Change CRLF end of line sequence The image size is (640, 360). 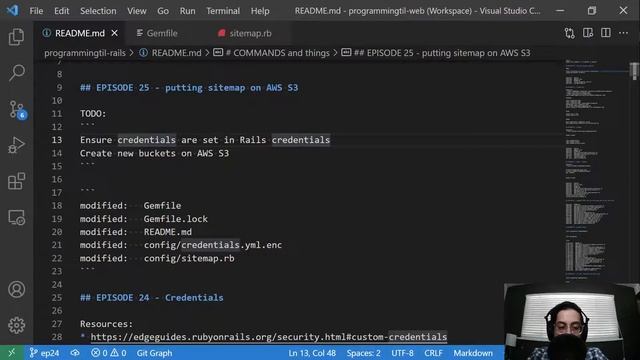point(433,353)
